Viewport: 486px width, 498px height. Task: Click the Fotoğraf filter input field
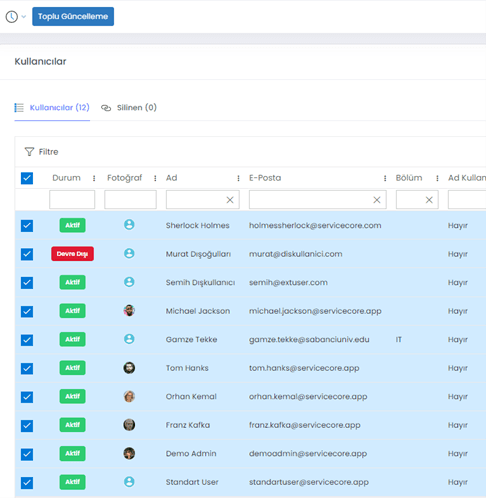tap(130, 200)
